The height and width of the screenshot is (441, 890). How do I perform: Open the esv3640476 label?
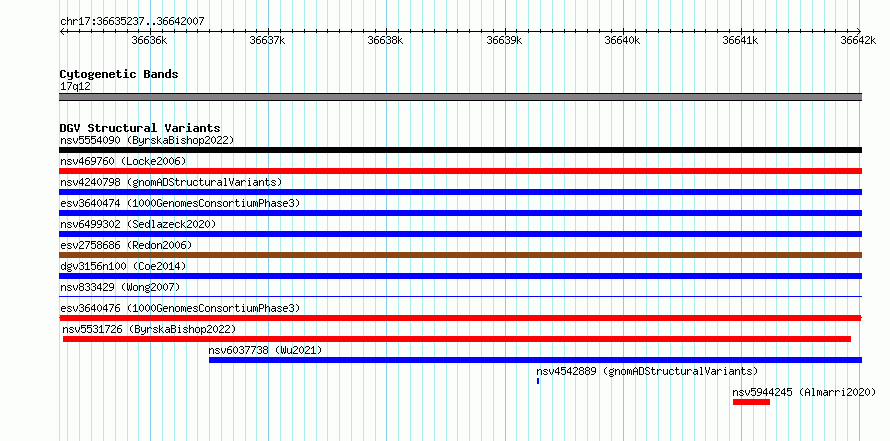[x=180, y=308]
